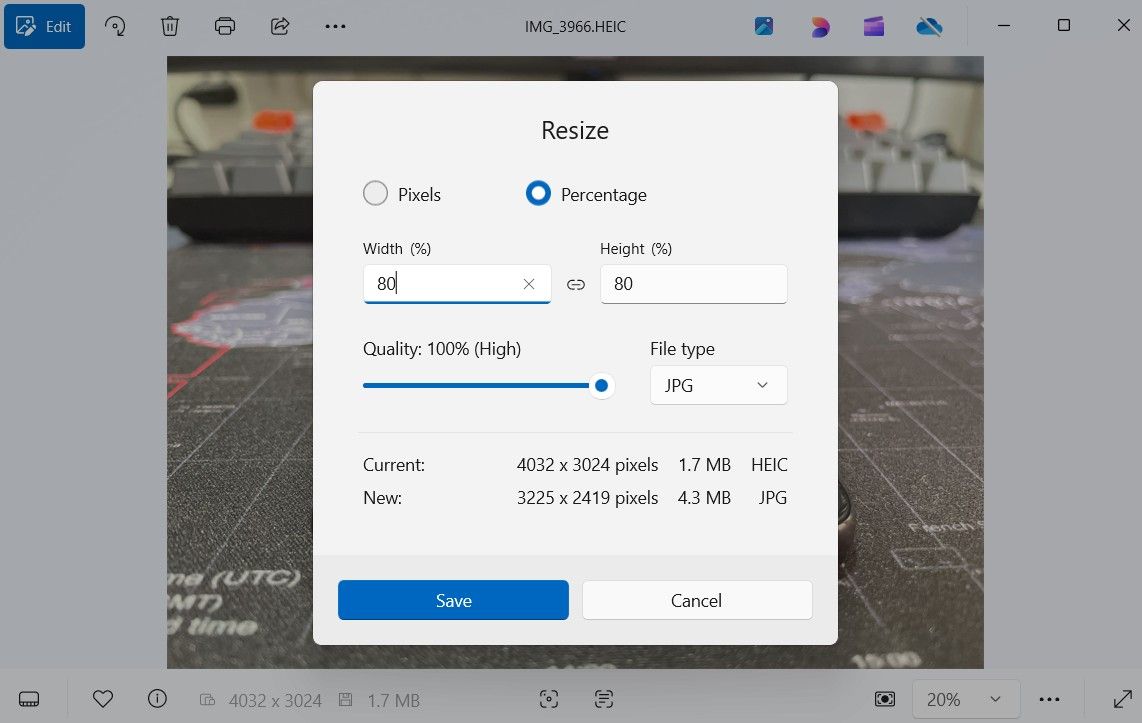Add photo to favorites with heart icon
Screen dimensions: 1142x723
tap(103, 699)
